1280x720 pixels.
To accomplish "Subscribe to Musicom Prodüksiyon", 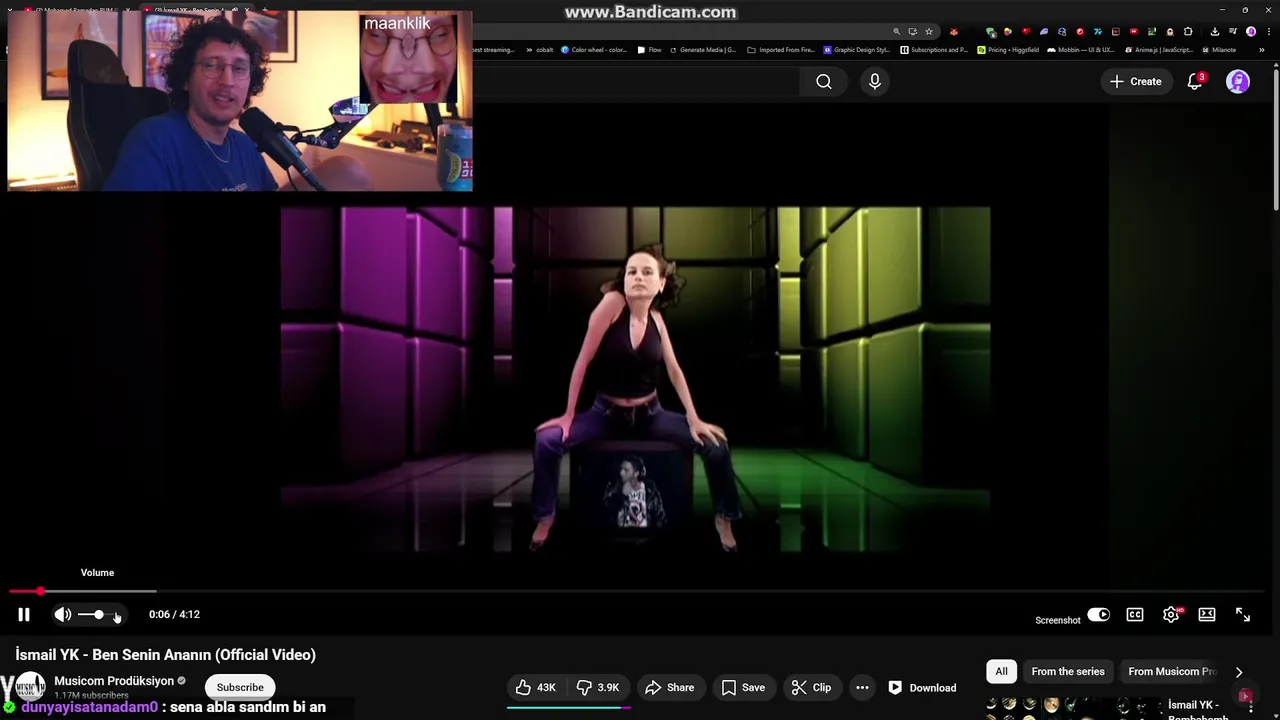I will coord(240,688).
